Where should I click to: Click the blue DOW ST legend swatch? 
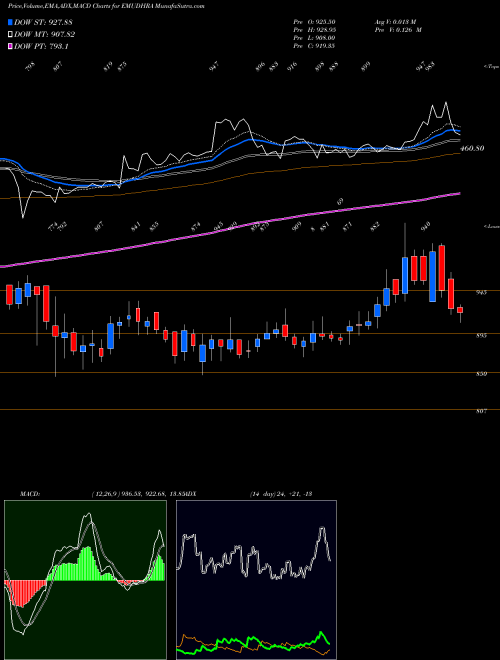click(x=11, y=22)
